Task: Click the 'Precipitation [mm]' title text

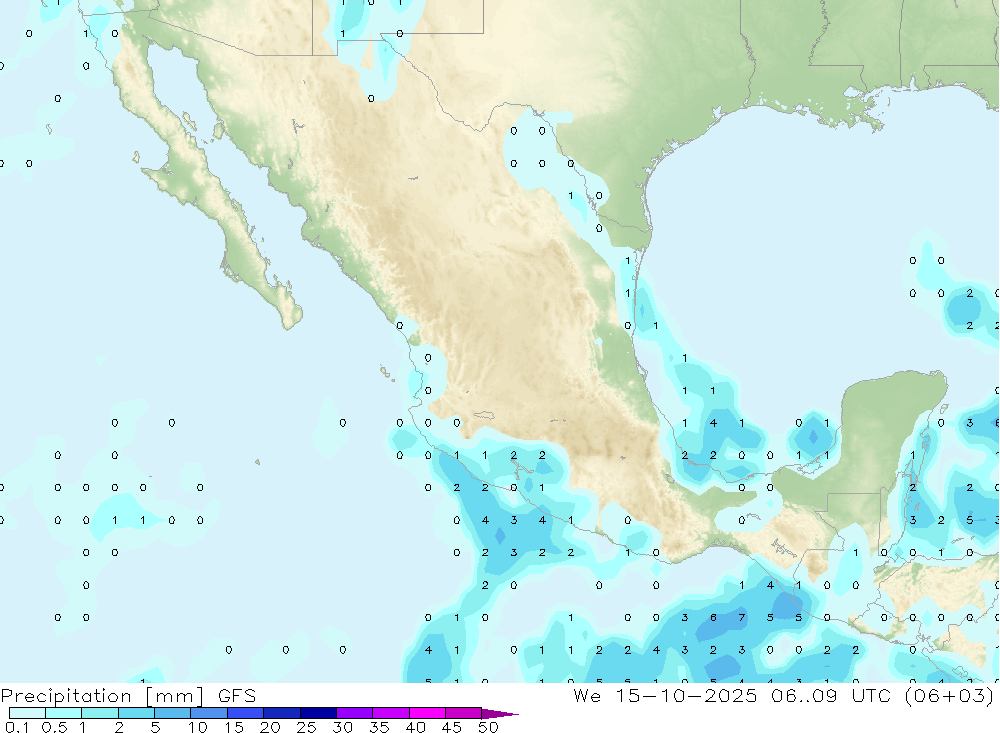Action: pos(102,696)
